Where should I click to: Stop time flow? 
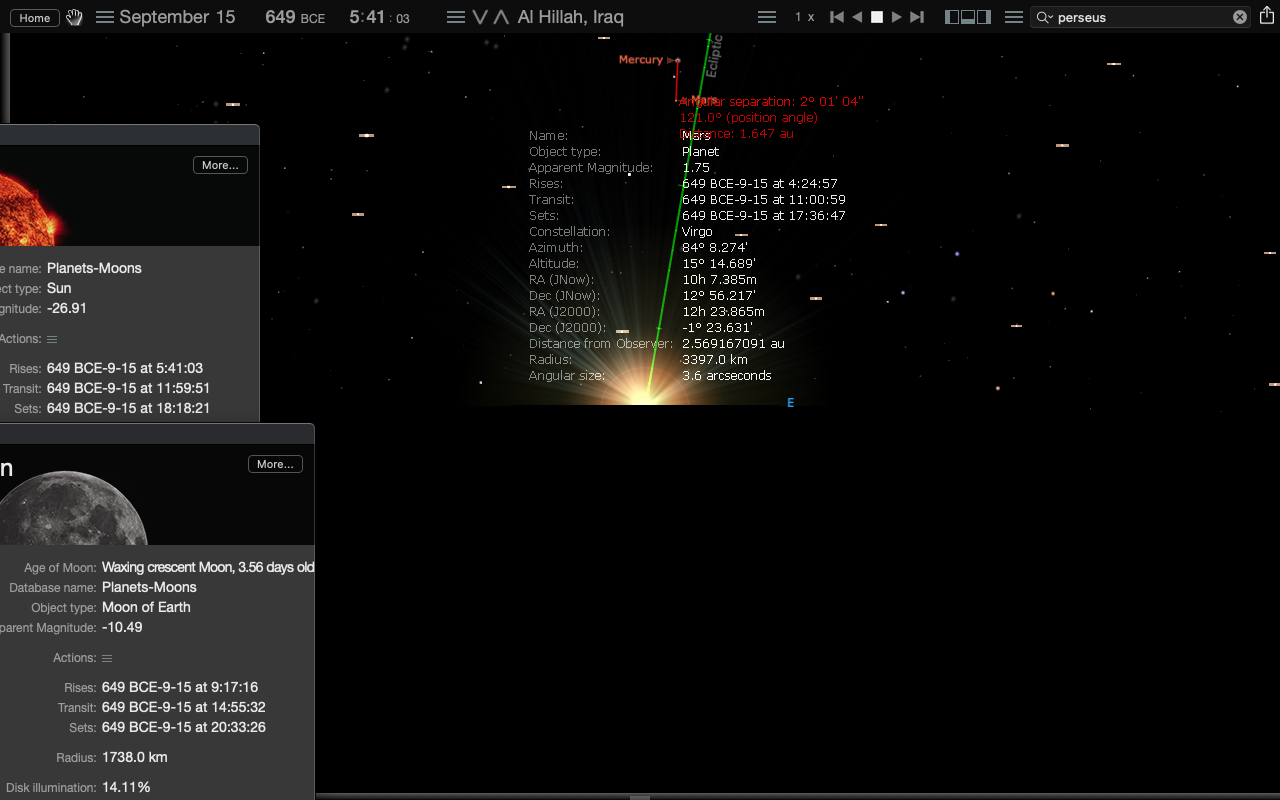(877, 17)
